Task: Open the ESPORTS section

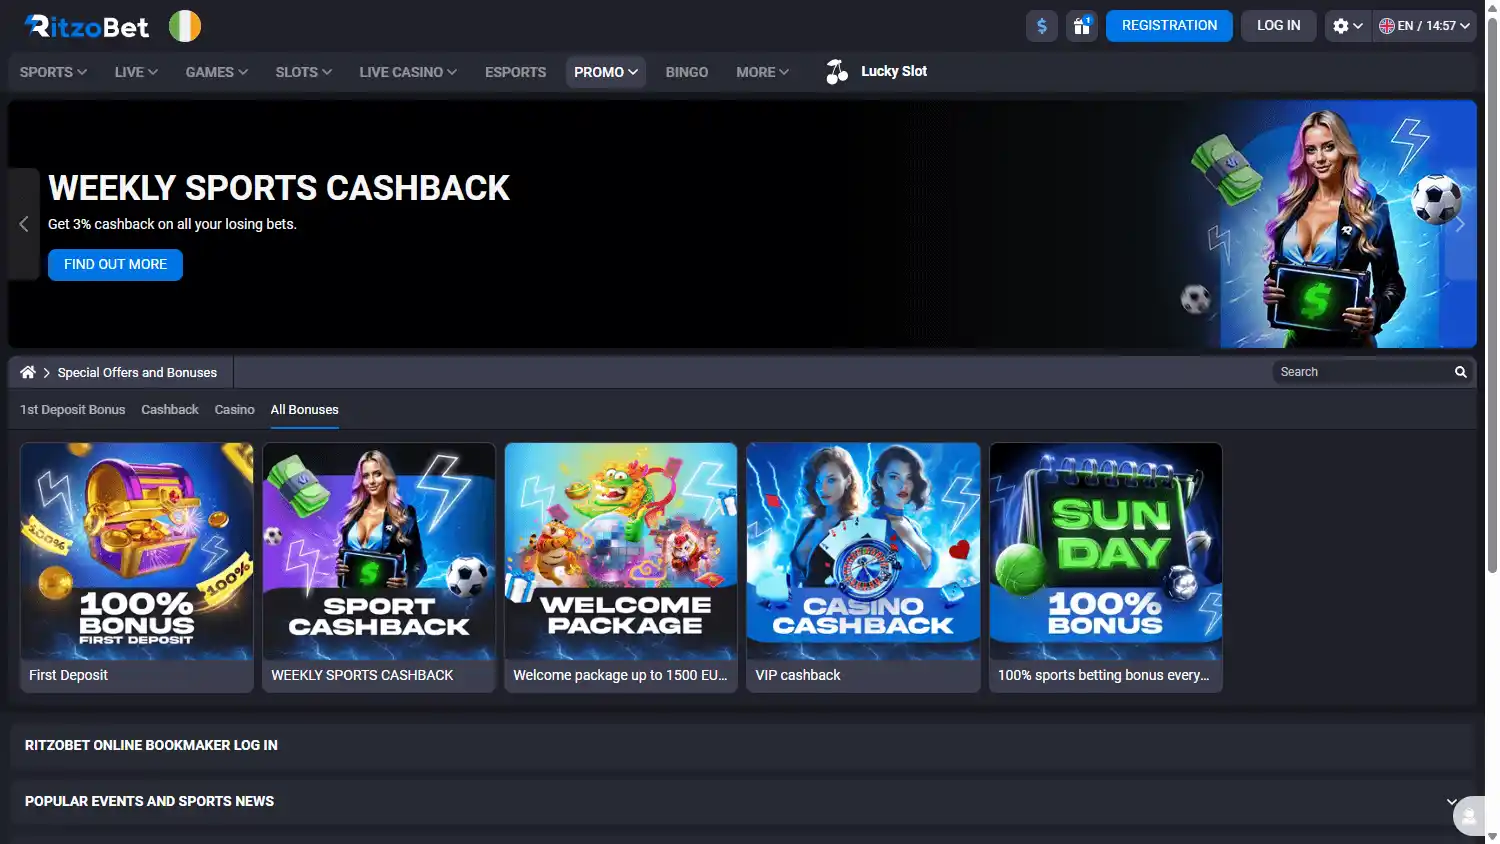Action: (515, 72)
